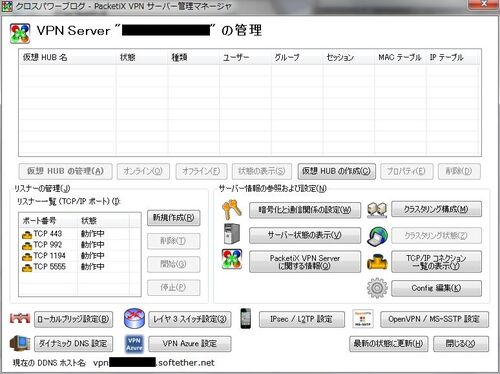The width and height of the screenshot is (500, 374).
Task: Create a new listener with 新規作成(R)
Action: tap(174, 218)
